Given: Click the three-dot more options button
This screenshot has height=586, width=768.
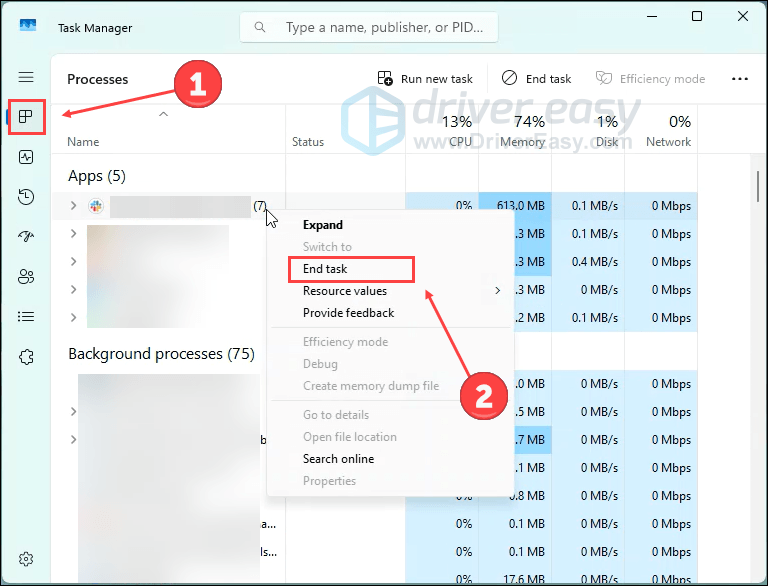Looking at the screenshot, I should [x=740, y=79].
